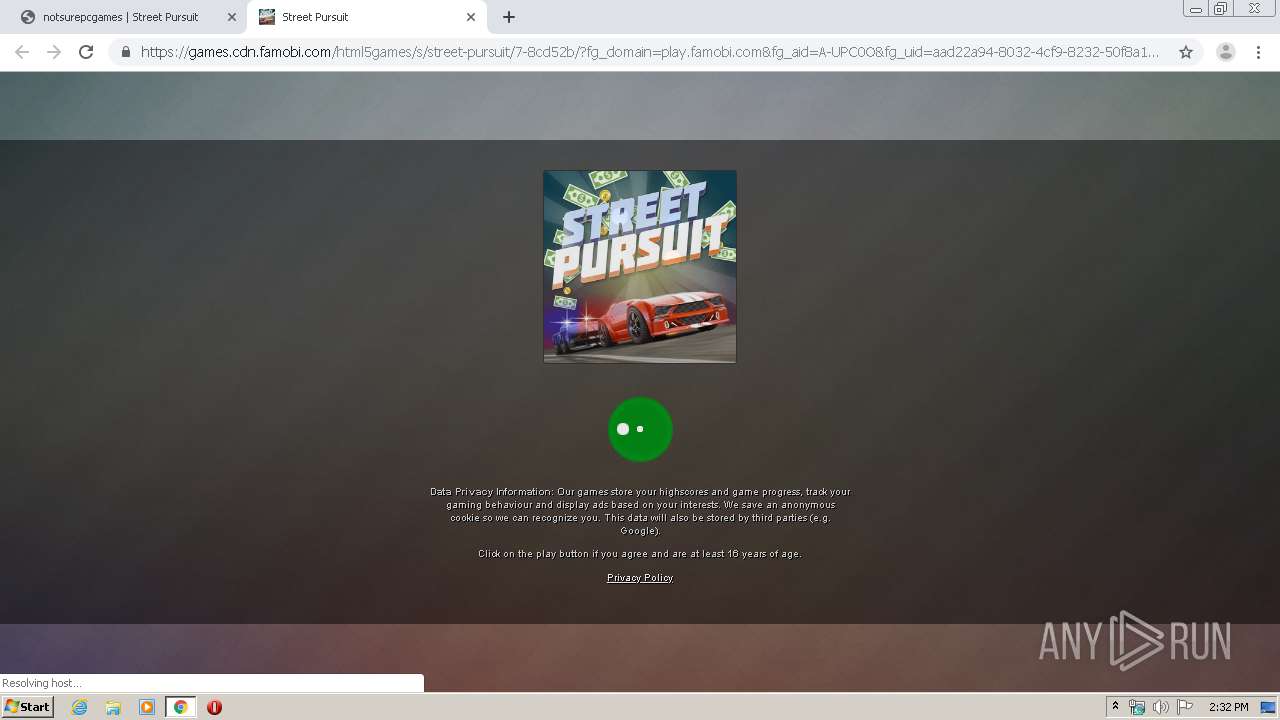Open the Action Center flag icon
Viewport: 1280px width, 720px height.
point(1185,707)
